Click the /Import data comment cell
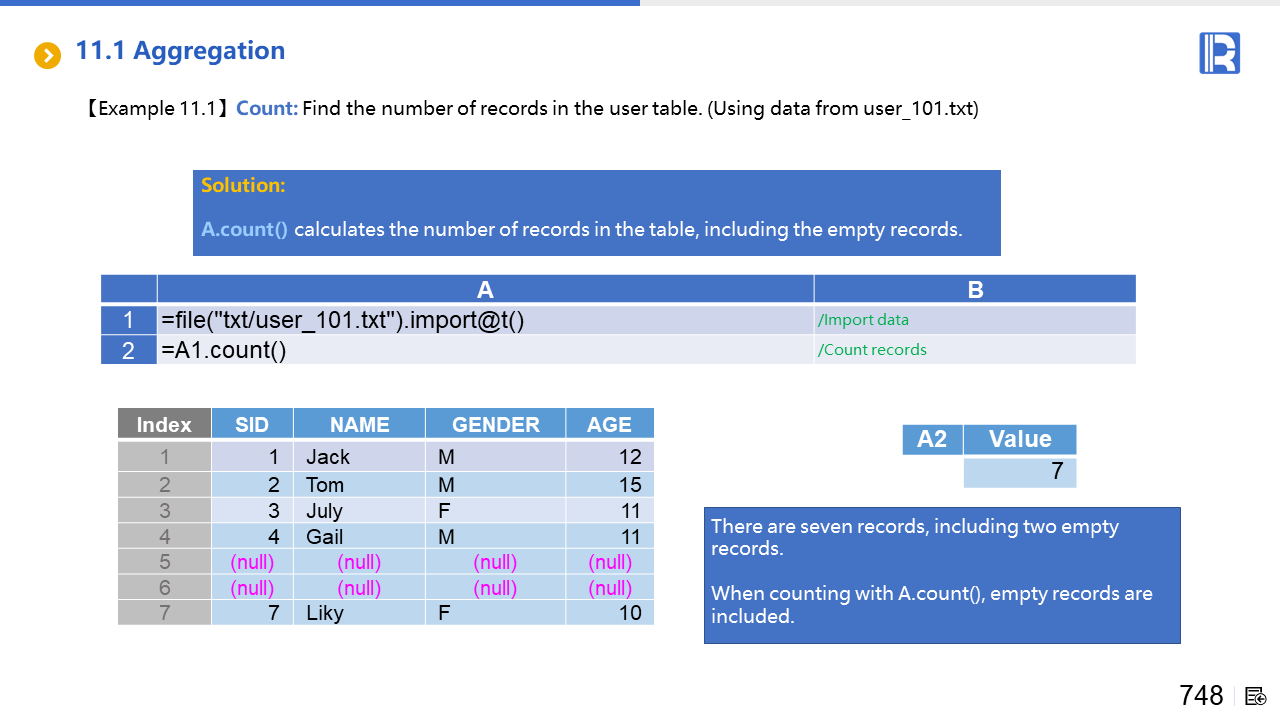 tap(974, 320)
